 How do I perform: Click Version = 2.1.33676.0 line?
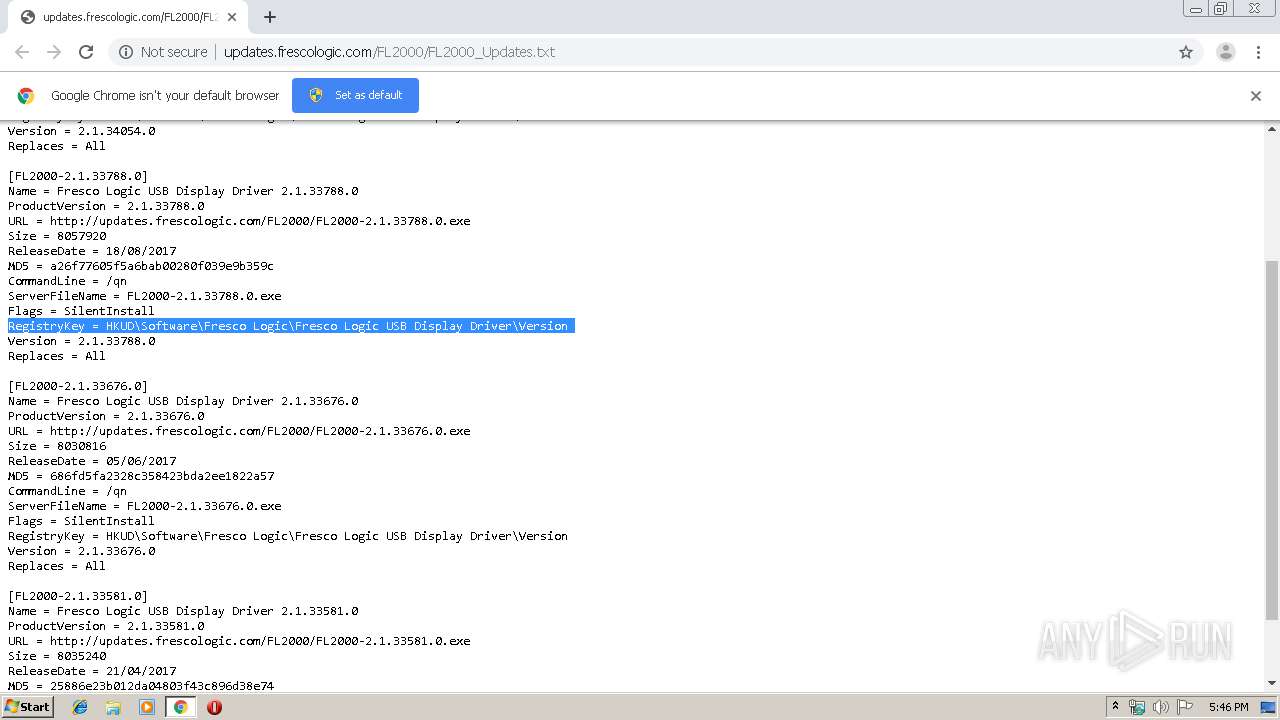(x=82, y=551)
